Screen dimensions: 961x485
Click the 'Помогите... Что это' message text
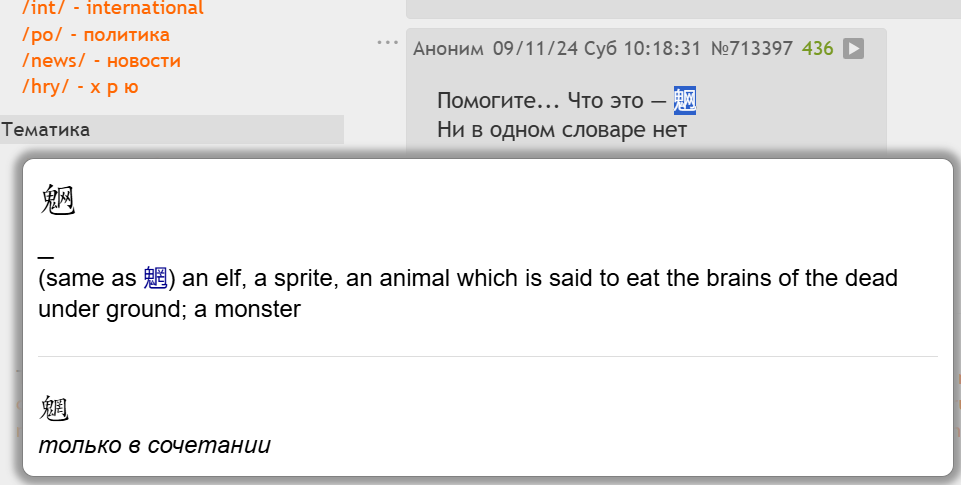tap(540, 101)
